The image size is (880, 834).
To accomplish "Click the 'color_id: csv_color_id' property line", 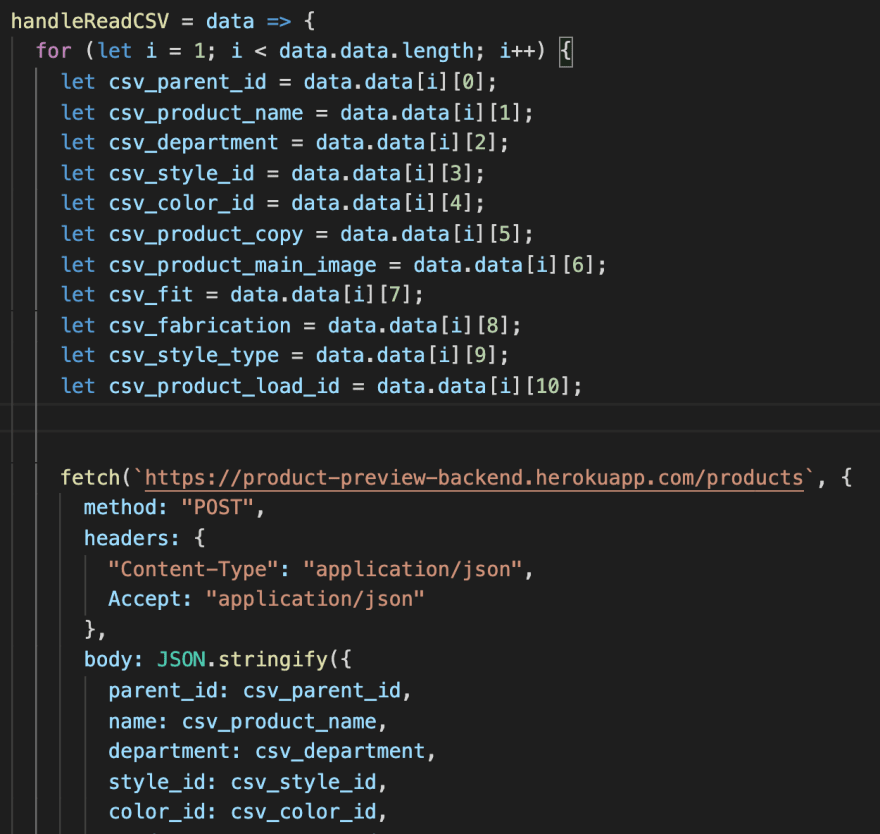I will [248, 812].
